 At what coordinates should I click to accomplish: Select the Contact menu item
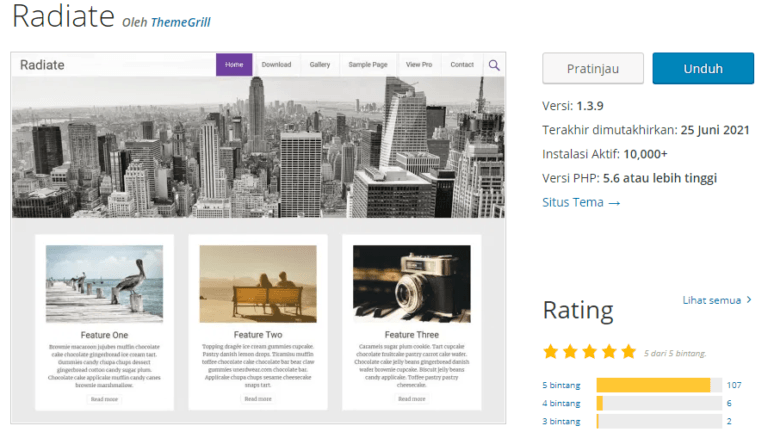462,65
